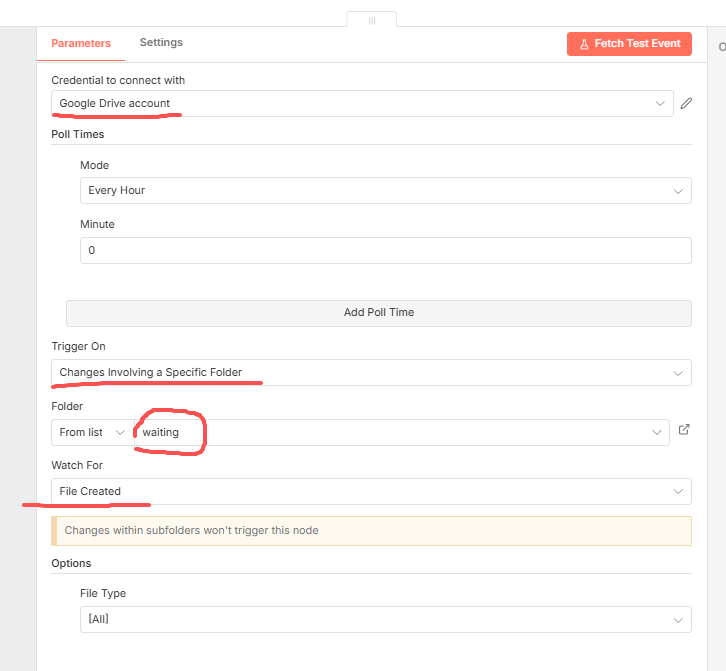Click the flask icon on Fetch Test Event
The height and width of the screenshot is (671, 726).
pos(584,44)
